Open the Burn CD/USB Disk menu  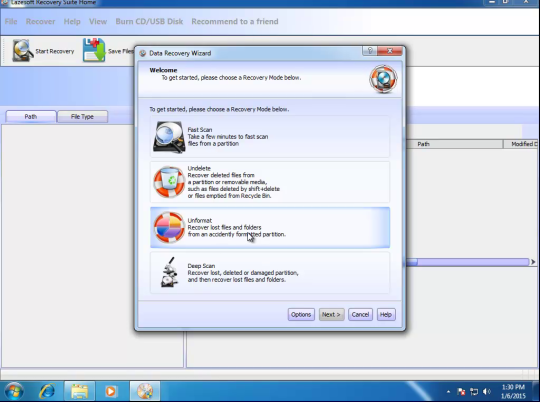[x=149, y=21]
